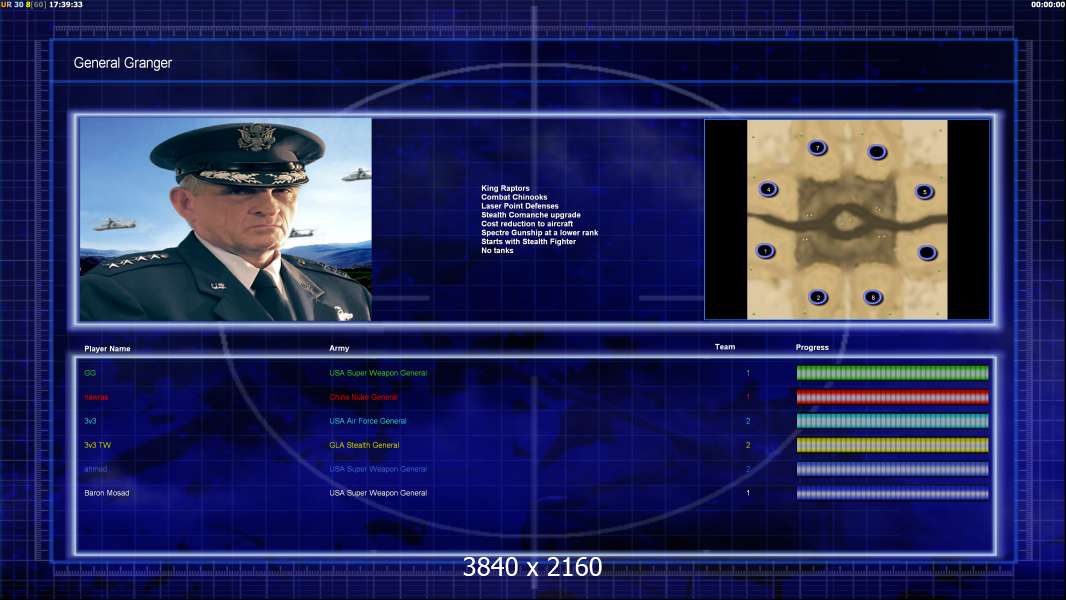Click start position 6 on the minimap
This screenshot has height=600, width=1066.
[x=873, y=297]
